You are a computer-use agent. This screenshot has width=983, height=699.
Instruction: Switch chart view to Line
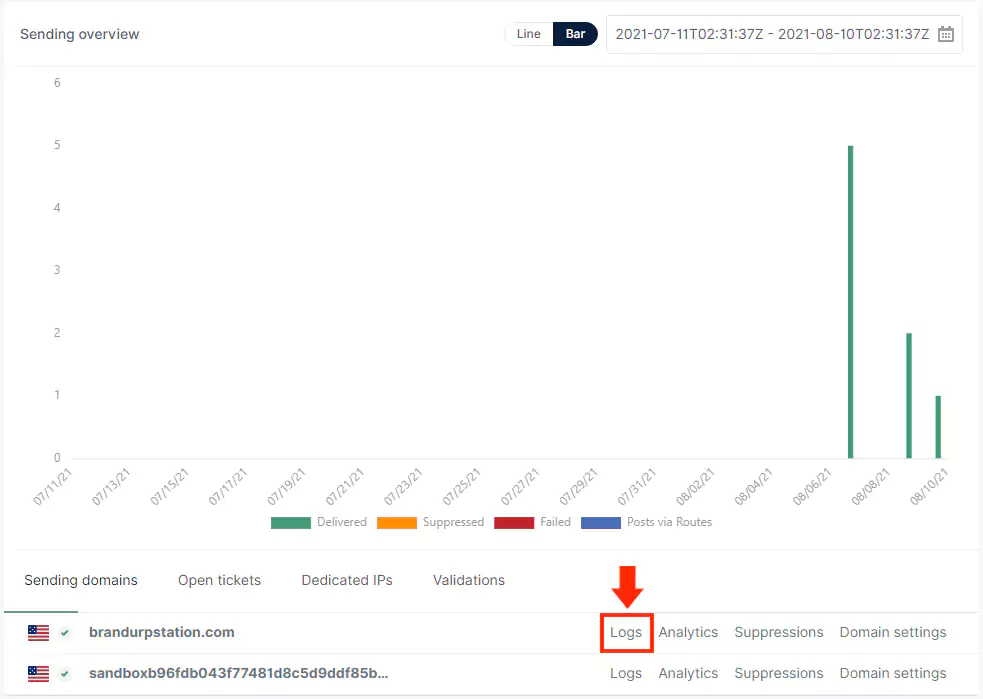pos(528,34)
